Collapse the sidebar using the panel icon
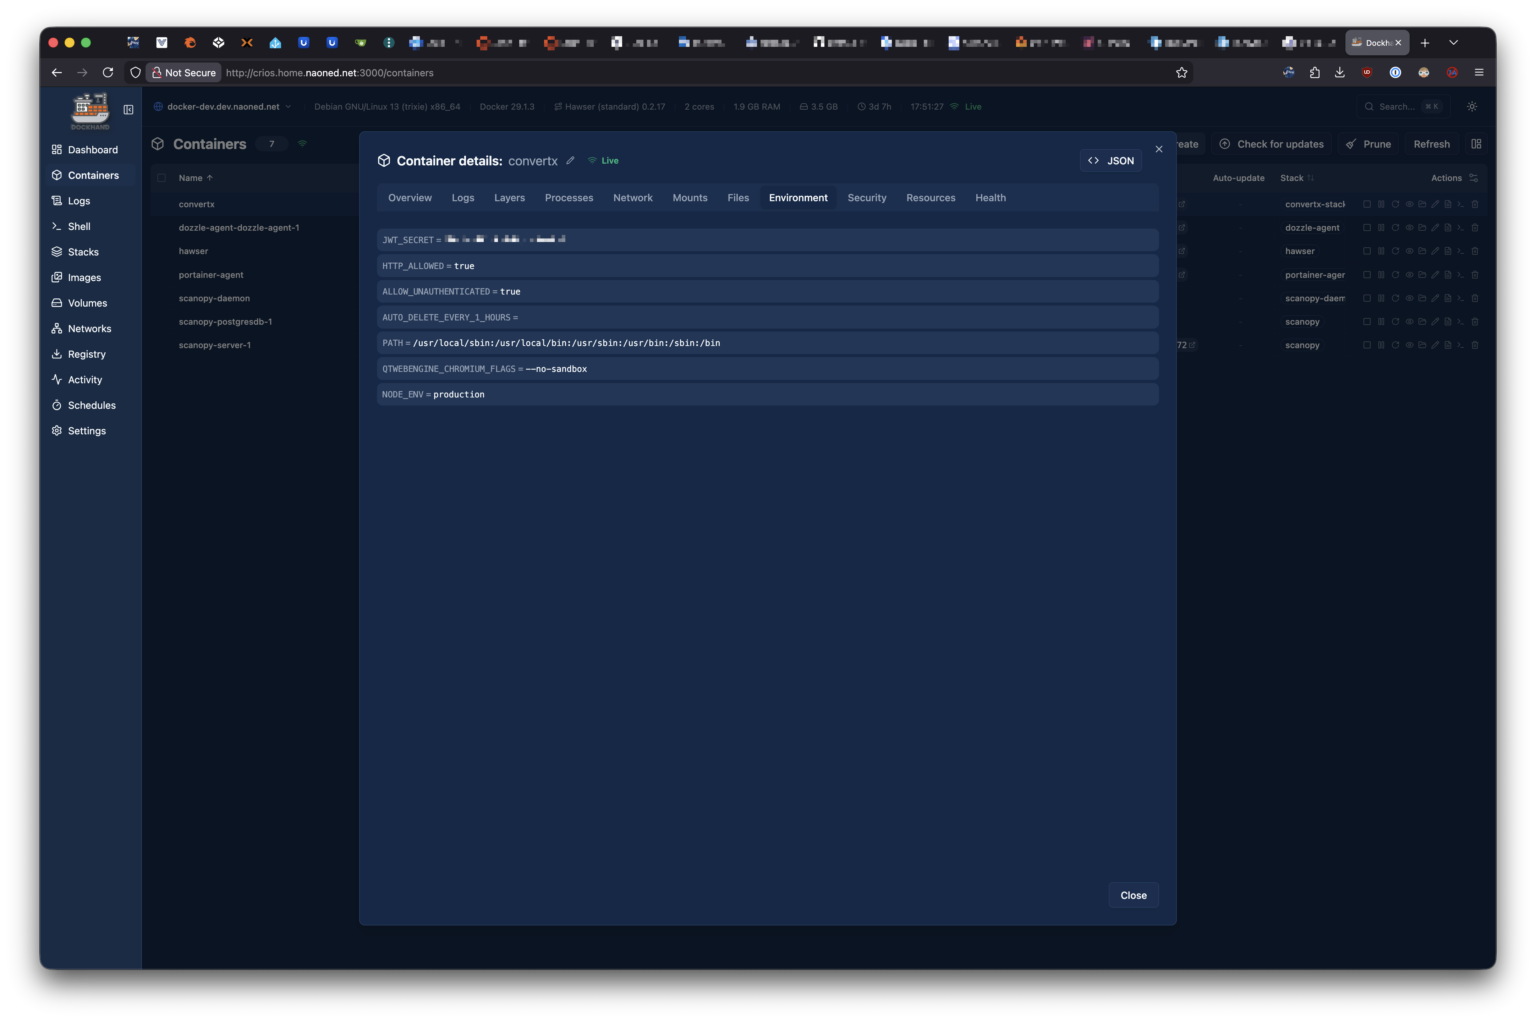 (x=128, y=109)
